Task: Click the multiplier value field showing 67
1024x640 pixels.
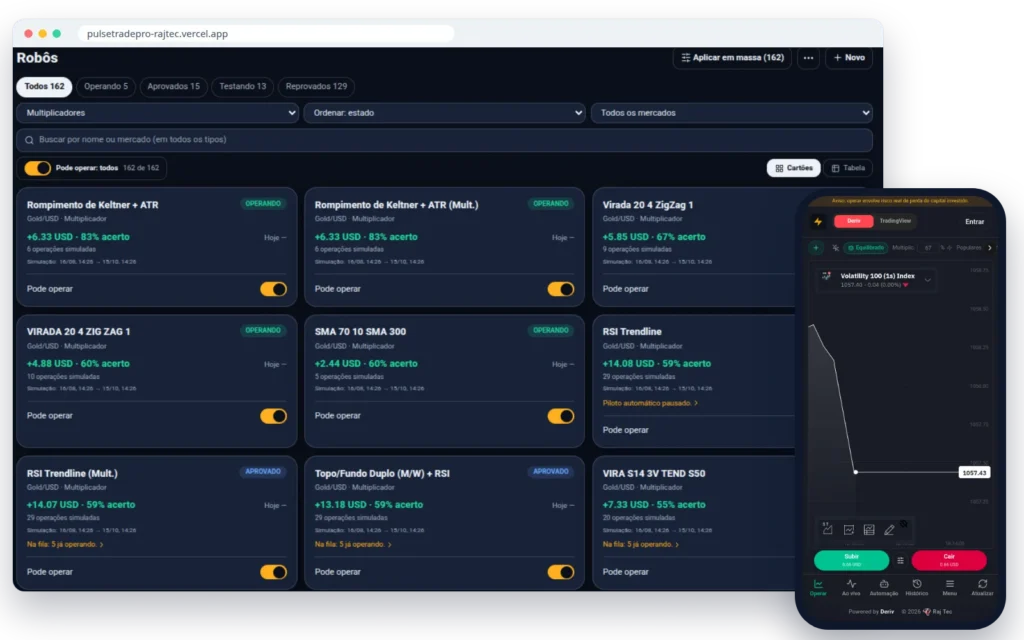Action: click(x=928, y=248)
